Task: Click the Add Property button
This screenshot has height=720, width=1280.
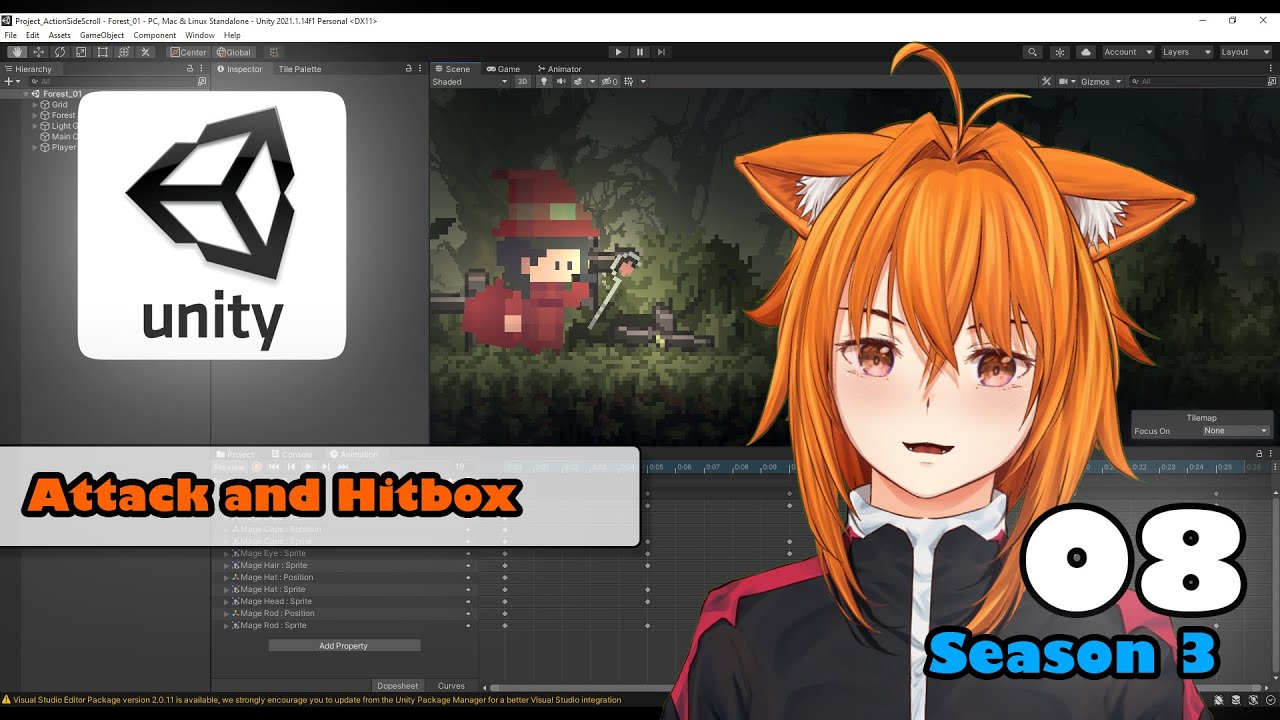Action: pos(344,646)
